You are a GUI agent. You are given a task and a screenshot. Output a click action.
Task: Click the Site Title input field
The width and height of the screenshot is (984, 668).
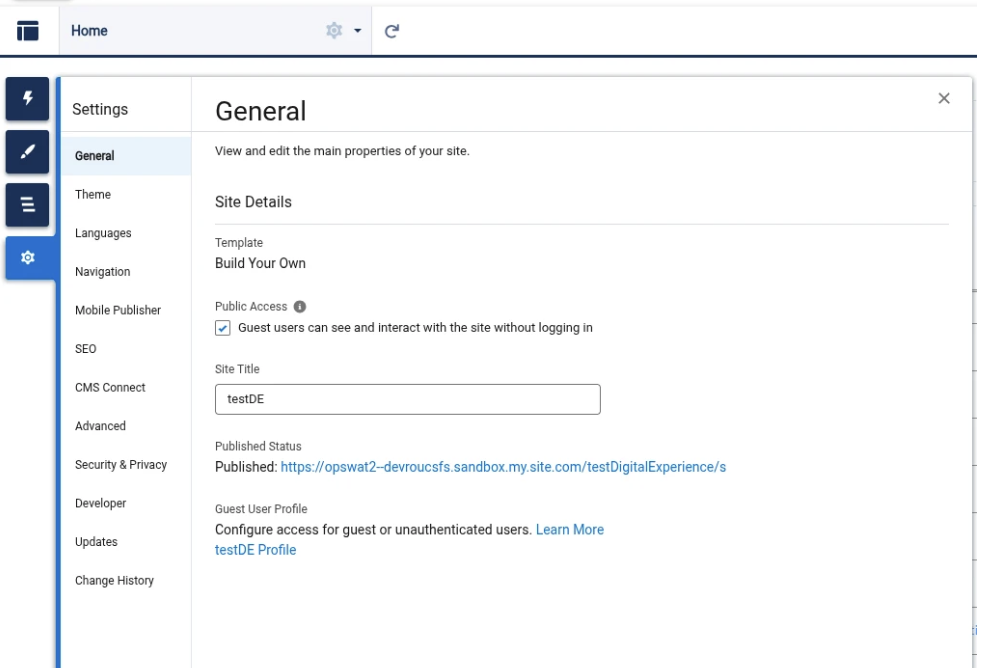click(x=407, y=399)
